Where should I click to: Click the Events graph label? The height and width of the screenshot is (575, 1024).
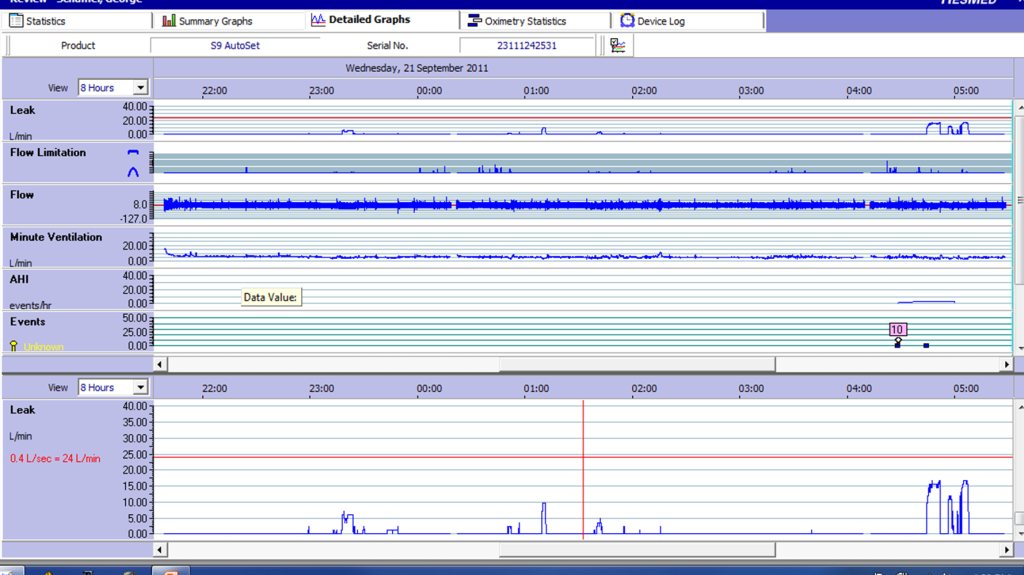(27, 321)
